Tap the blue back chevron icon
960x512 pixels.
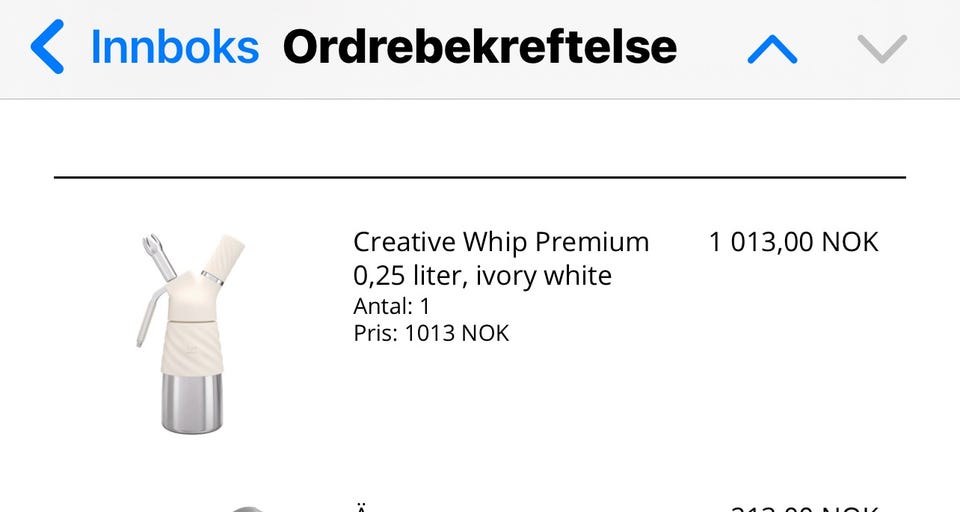coord(47,47)
